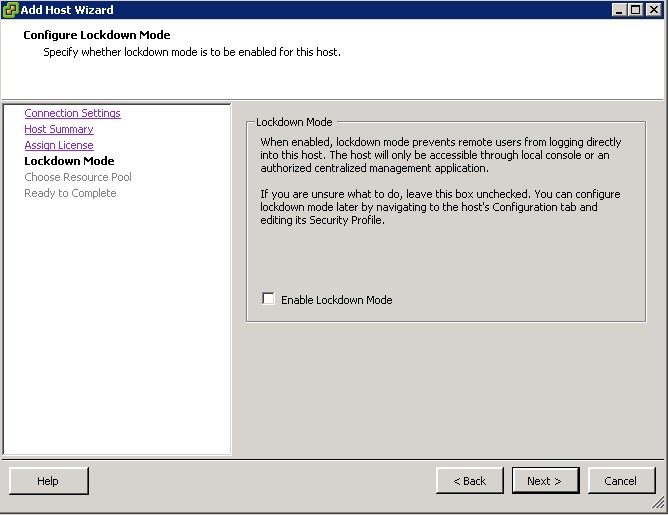Click the Add Host Wizard title bar icon
Screen dimensions: 668x515
click(11, 10)
